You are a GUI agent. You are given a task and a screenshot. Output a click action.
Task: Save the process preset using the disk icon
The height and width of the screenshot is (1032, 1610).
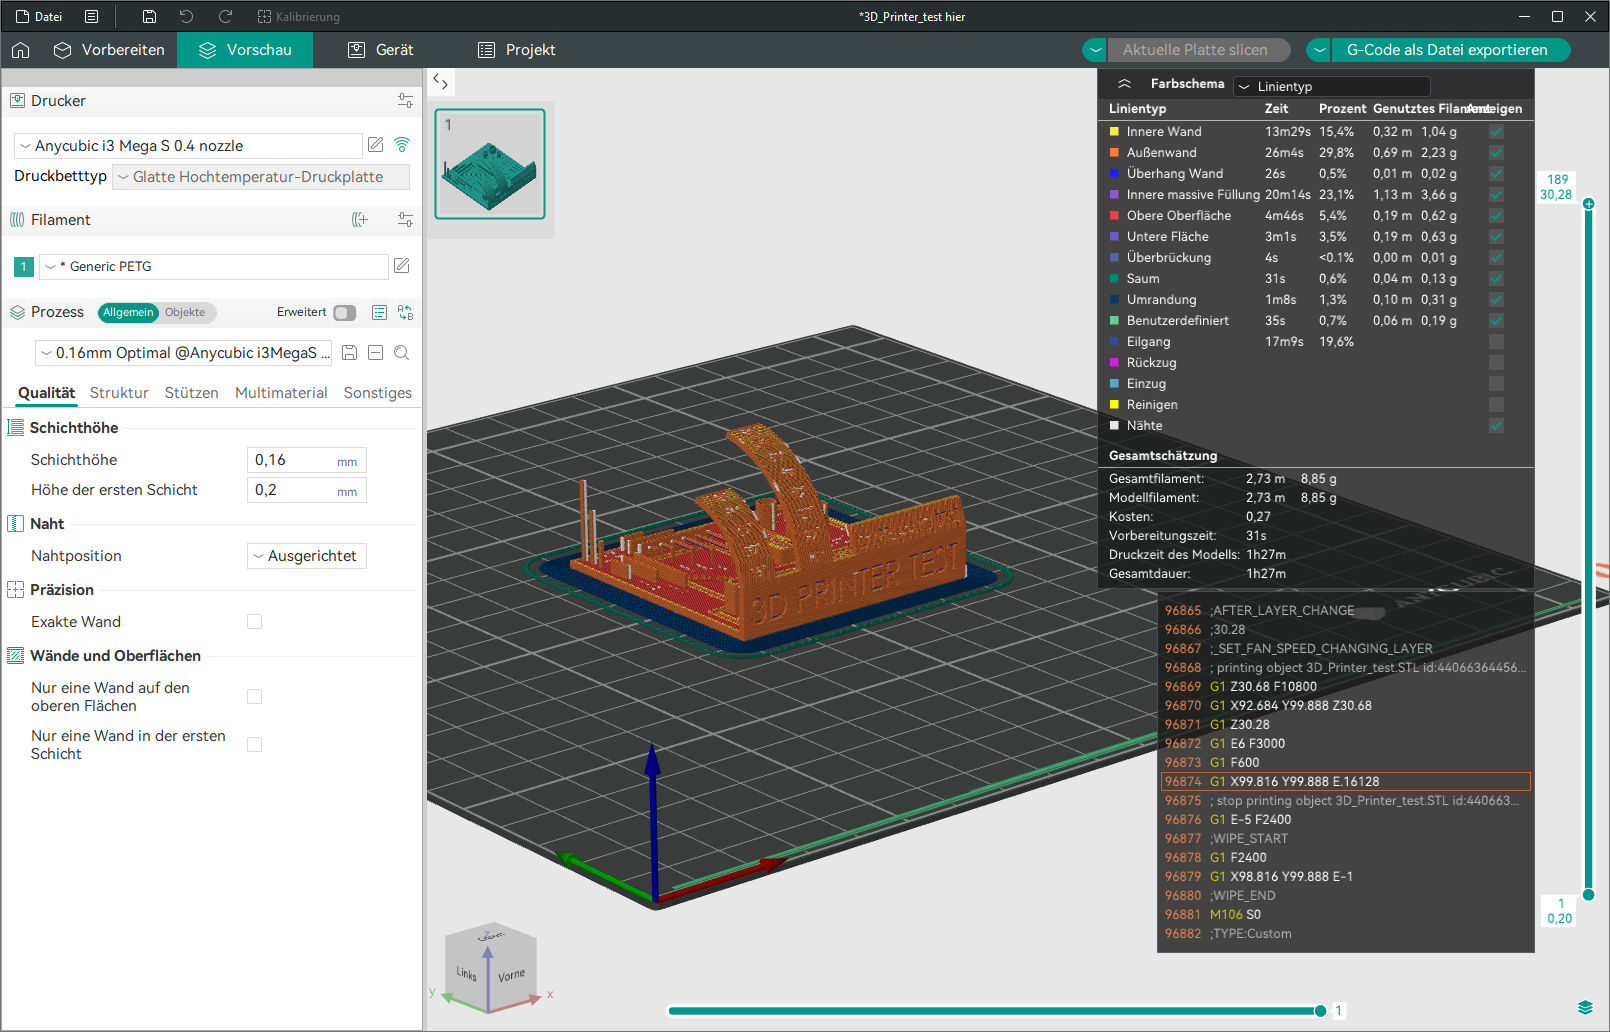[350, 353]
